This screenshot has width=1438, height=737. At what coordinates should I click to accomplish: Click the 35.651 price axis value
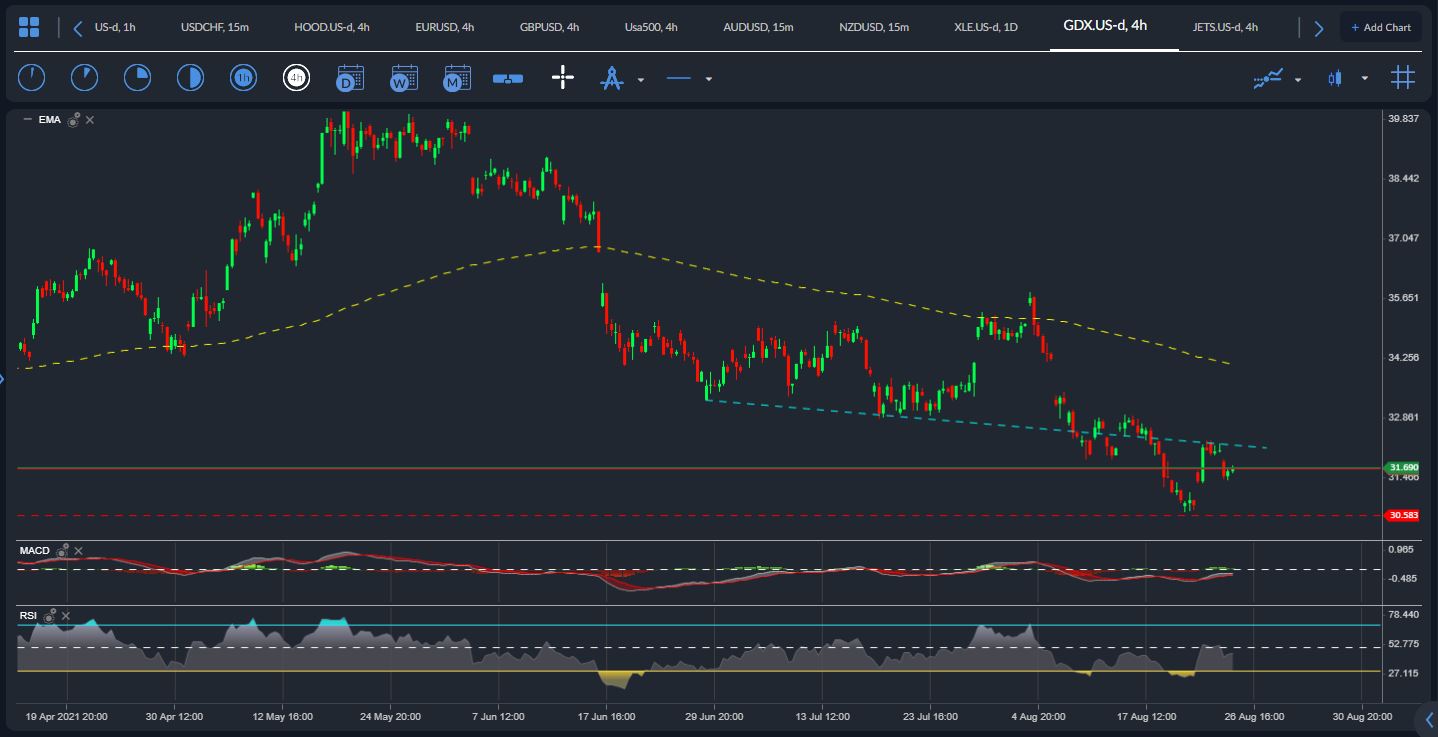[1404, 297]
